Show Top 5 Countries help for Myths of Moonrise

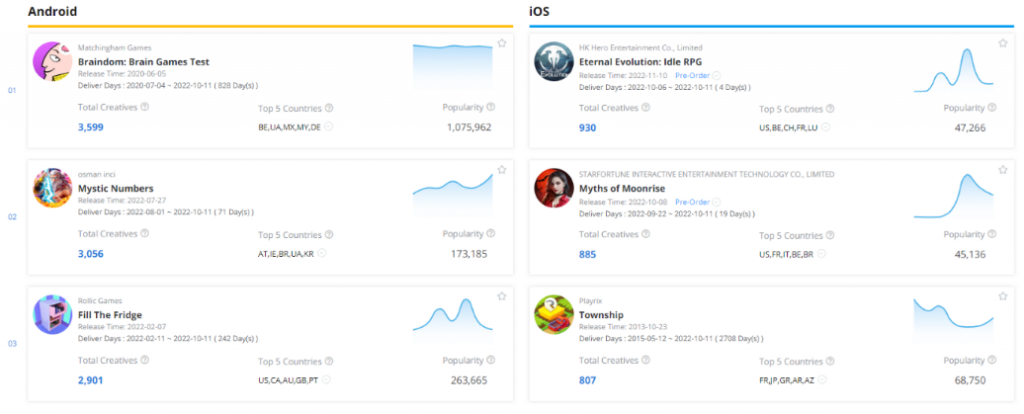pos(830,235)
